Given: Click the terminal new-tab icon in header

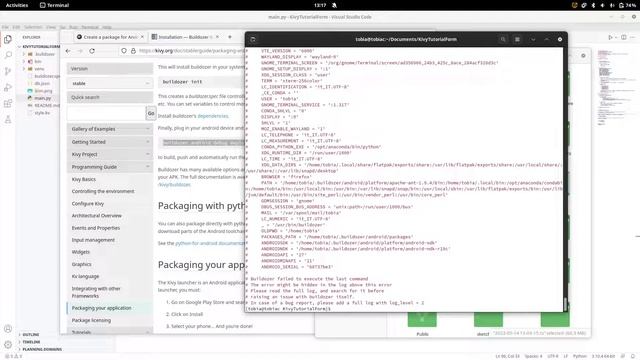Looking at the screenshot, I should pyautogui.click(x=253, y=39).
